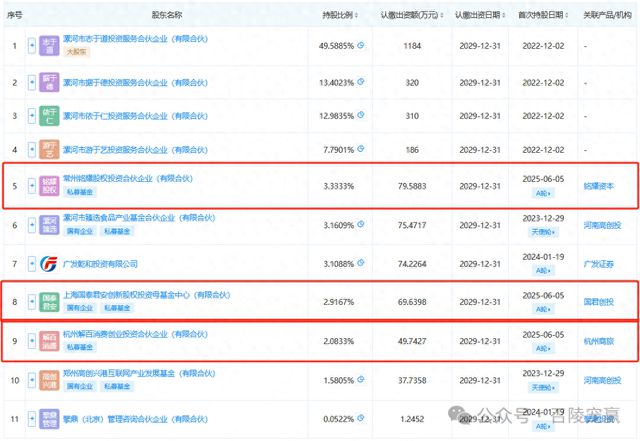Viewport: 640px width, 441px height.
Task: Expand row 4 with the plus button
Action: tap(32, 149)
